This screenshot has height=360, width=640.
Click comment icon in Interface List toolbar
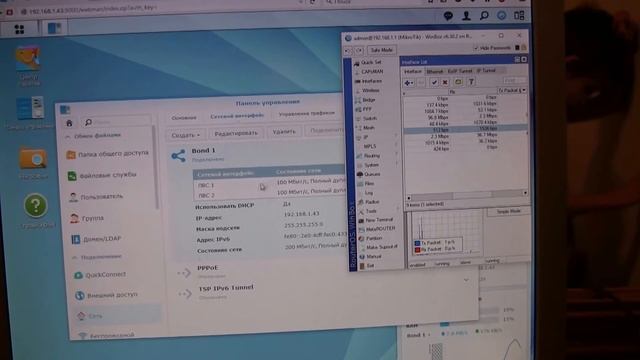pyautogui.click(x=458, y=82)
